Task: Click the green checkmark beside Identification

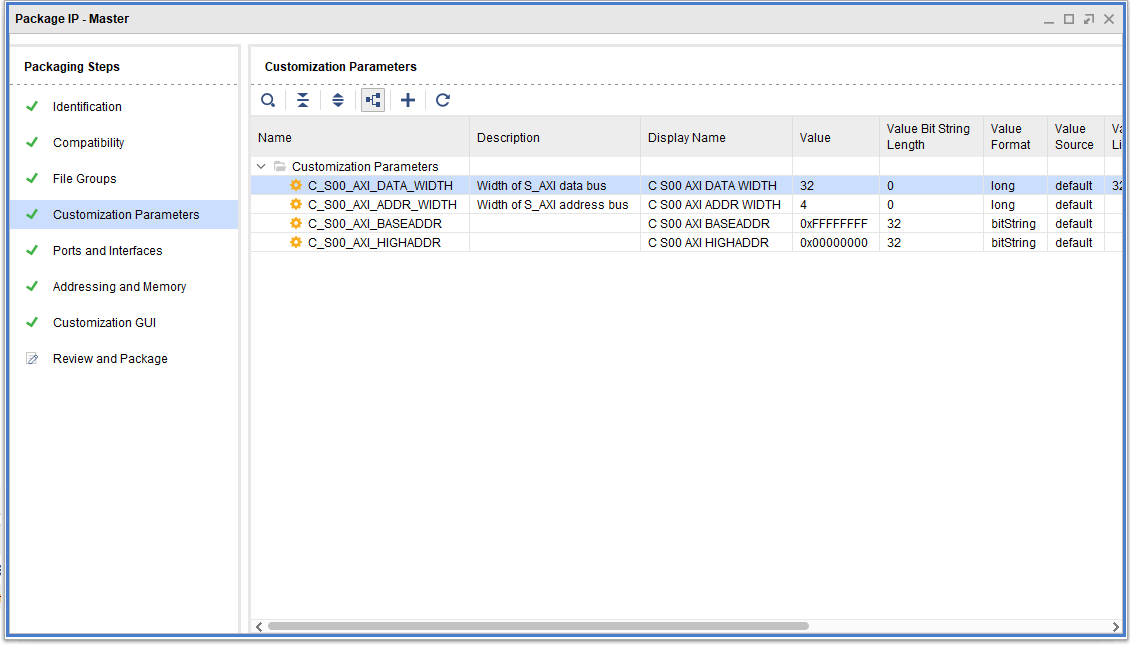Action: click(32, 106)
